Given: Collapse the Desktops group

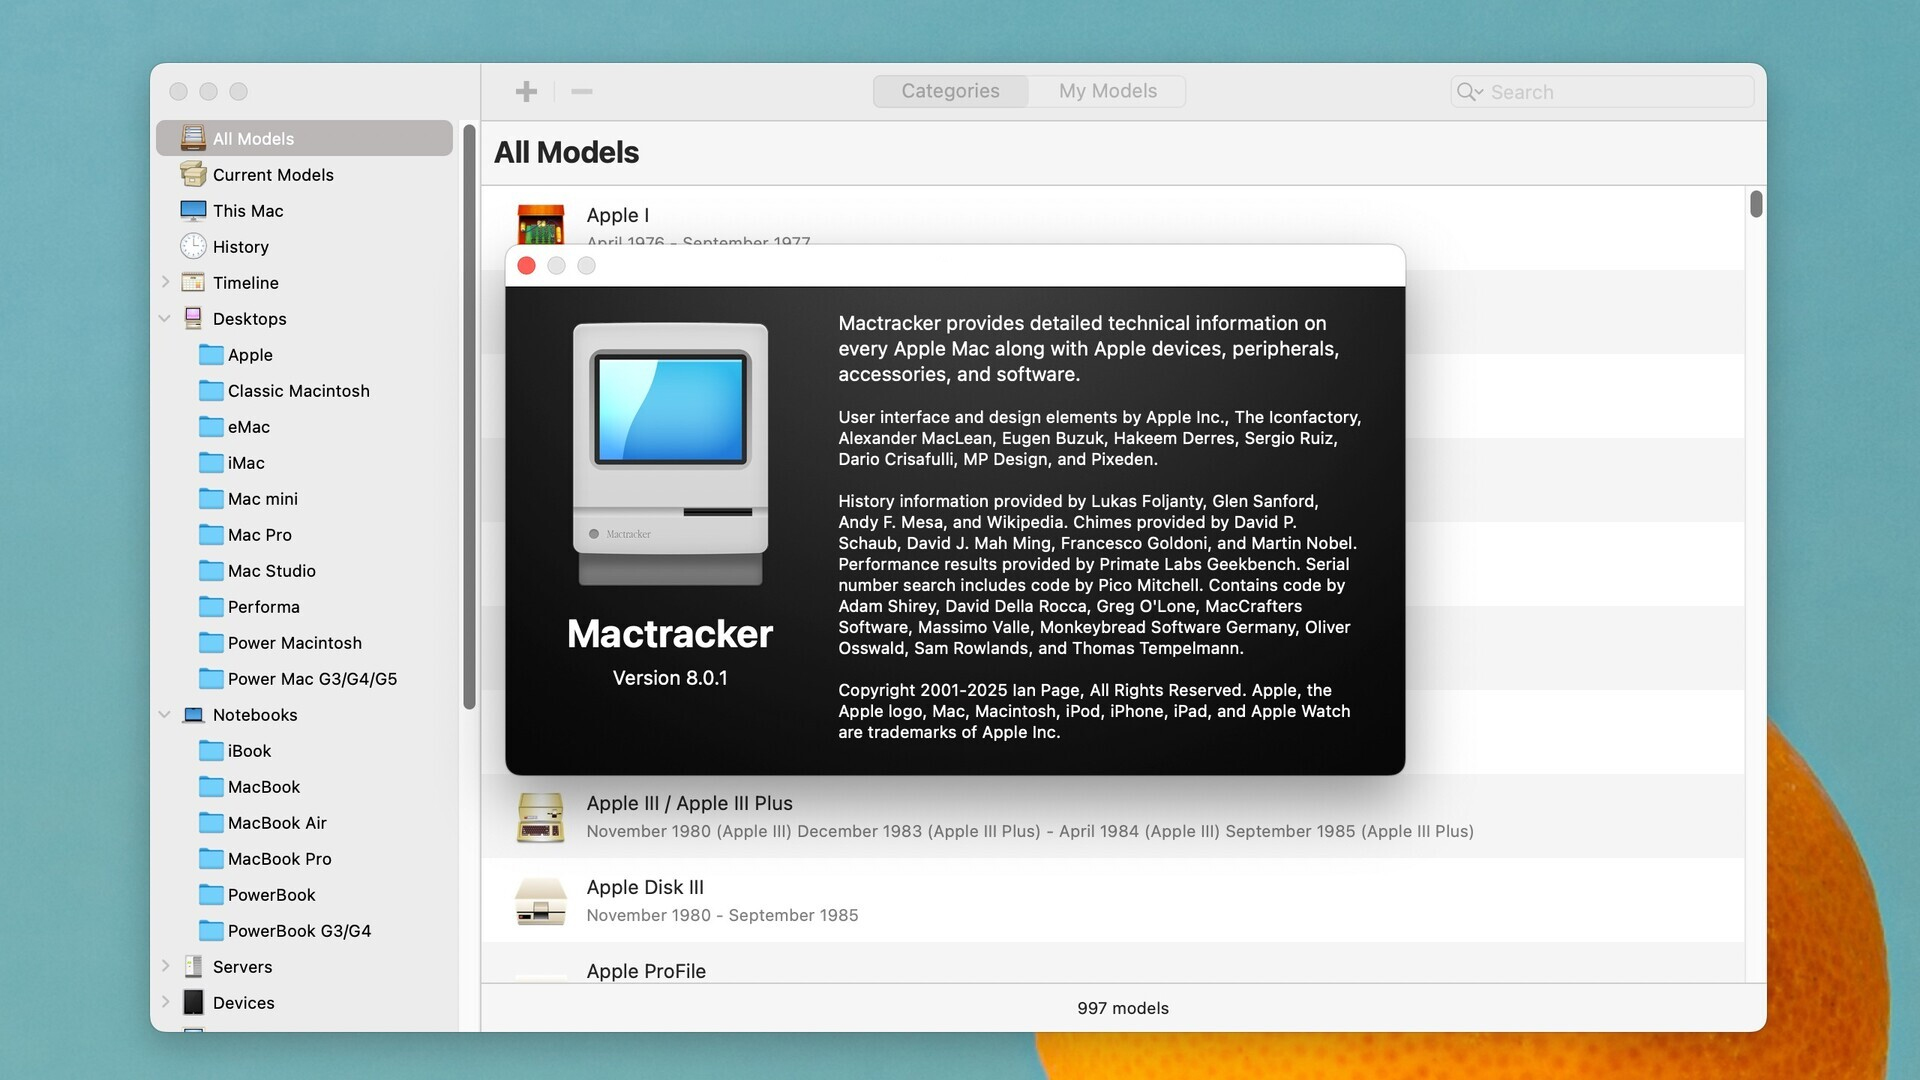Looking at the screenshot, I should (x=165, y=318).
